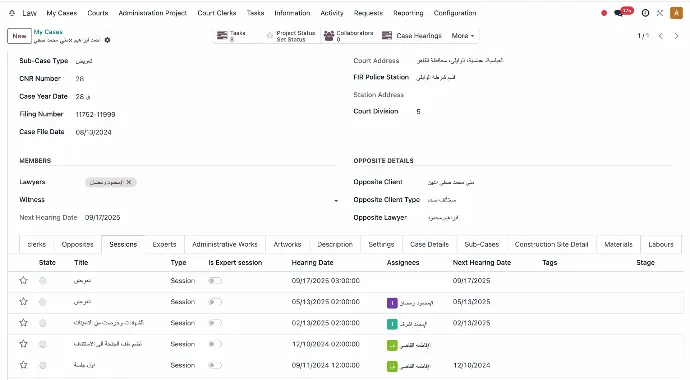The height and width of the screenshot is (380, 690).
Task: Open the My Cases menu
Action: click(62, 13)
